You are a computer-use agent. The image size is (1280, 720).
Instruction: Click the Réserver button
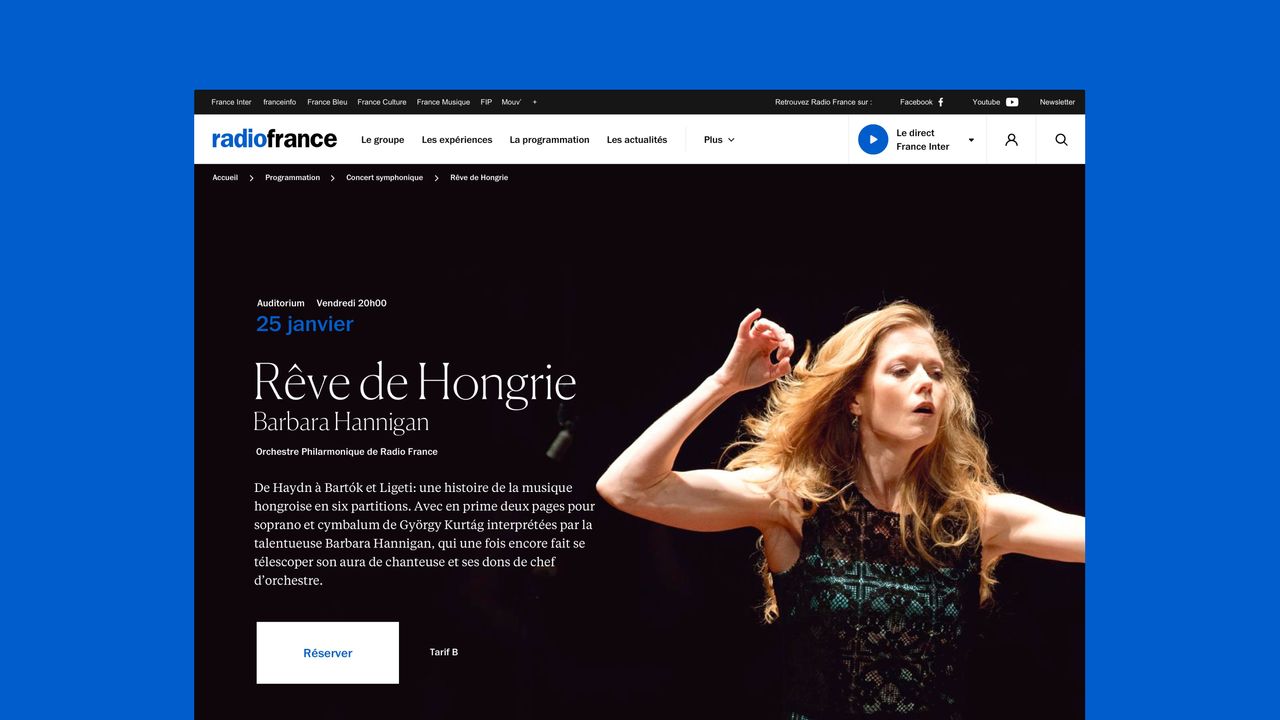328,653
